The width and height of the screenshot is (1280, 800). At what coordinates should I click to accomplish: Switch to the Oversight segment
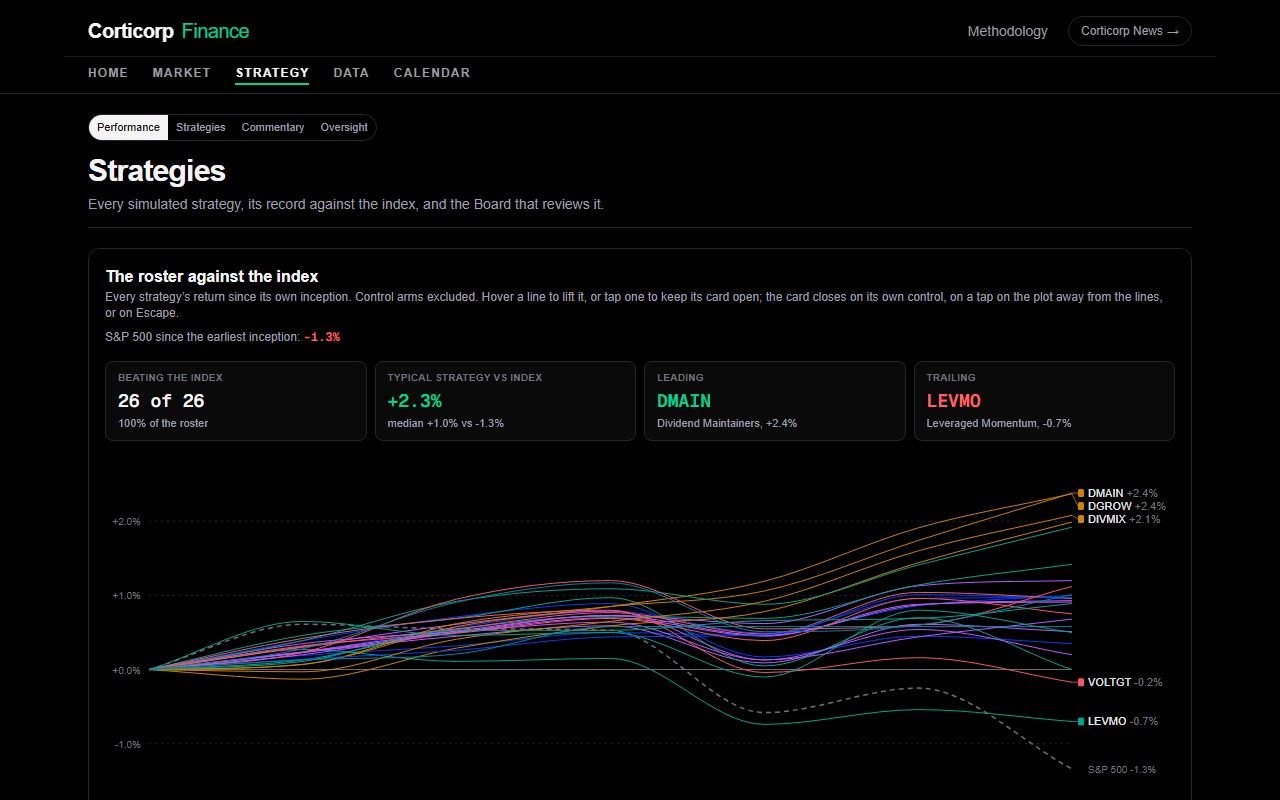click(x=344, y=127)
